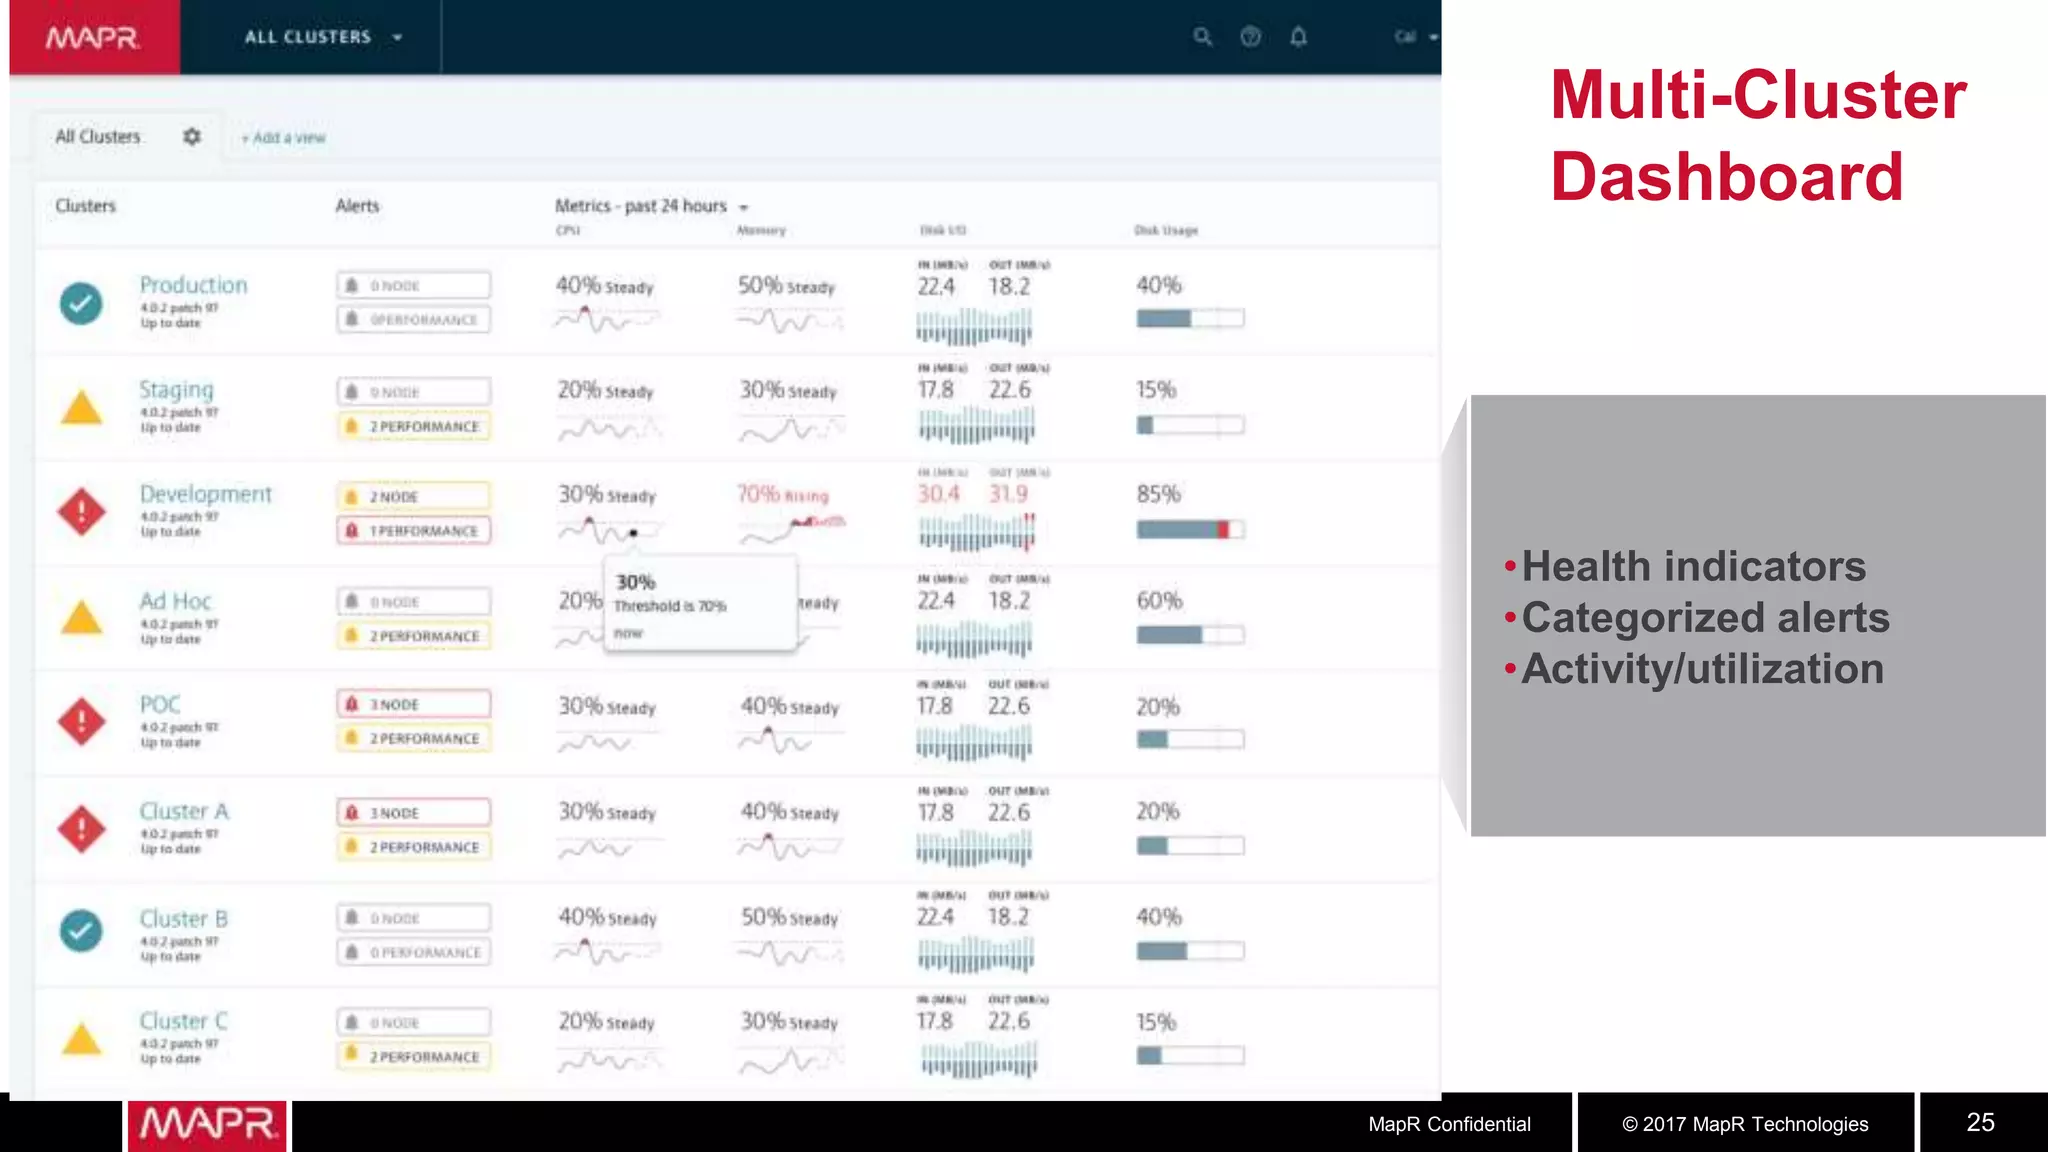Click the CPU threshold tooltip popup
The image size is (2048, 1152).
[x=700, y=605]
